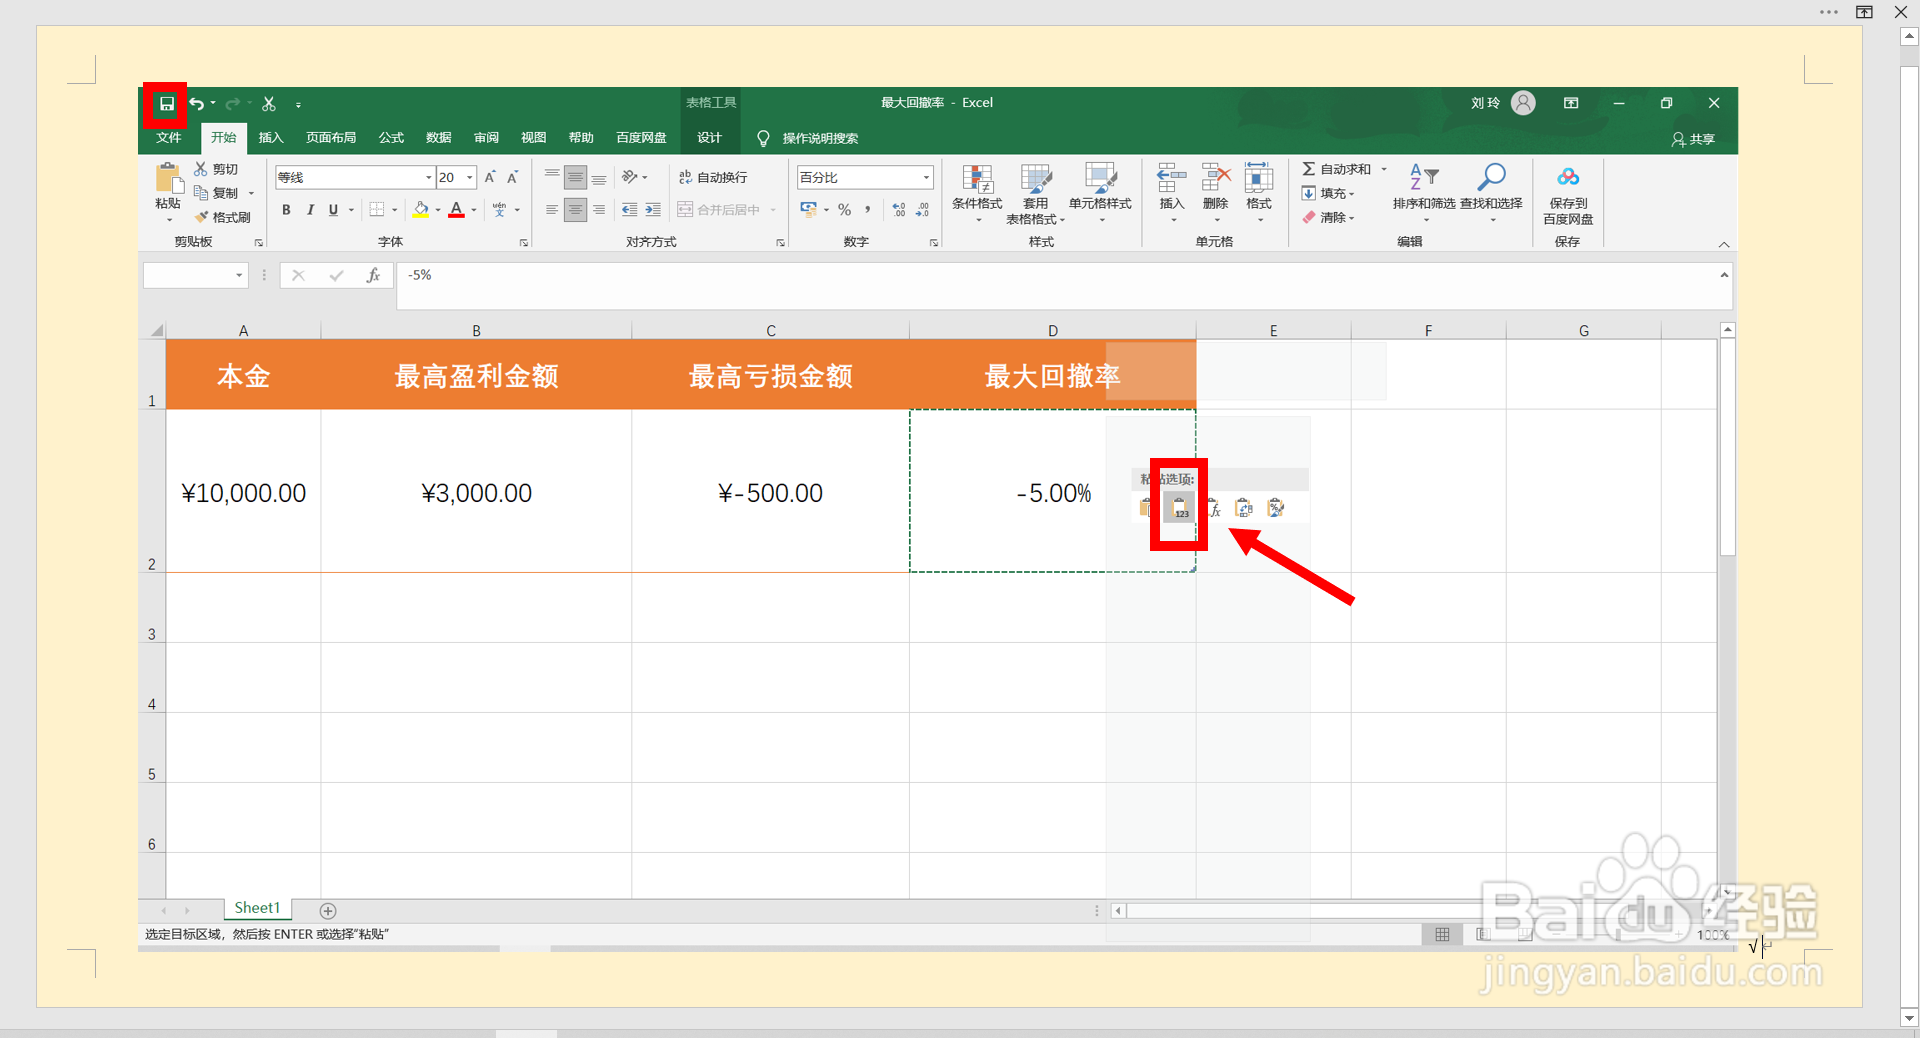Switch to the 公式 formulas tab
The image size is (1928, 1038).
[x=391, y=138]
